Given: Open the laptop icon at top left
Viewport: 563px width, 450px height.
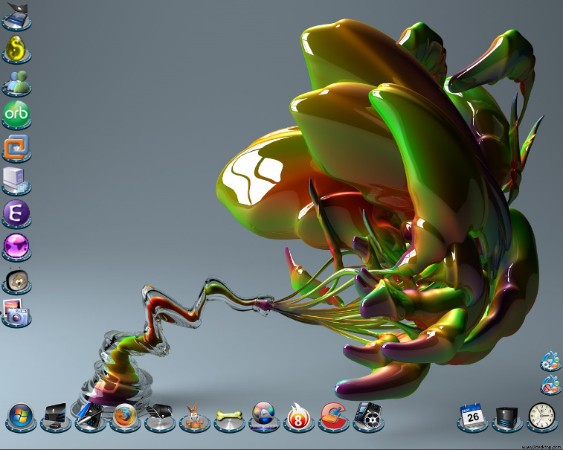Looking at the screenshot, I should [x=16, y=16].
